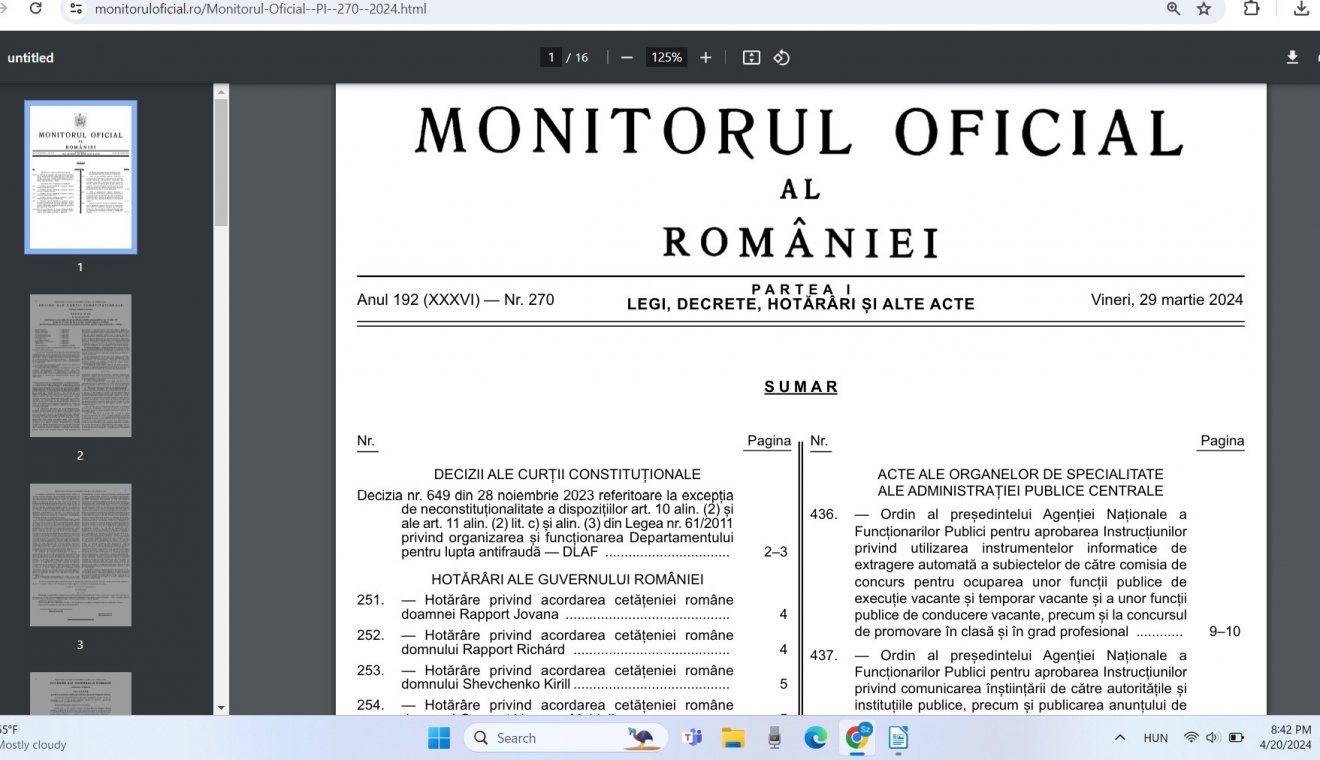Viewport: 1320px width, 760px height.
Task: Click 'HOTĂRÂRI ALE GUVERNULUI ROMÂNIEI' heading
Action: point(567,579)
